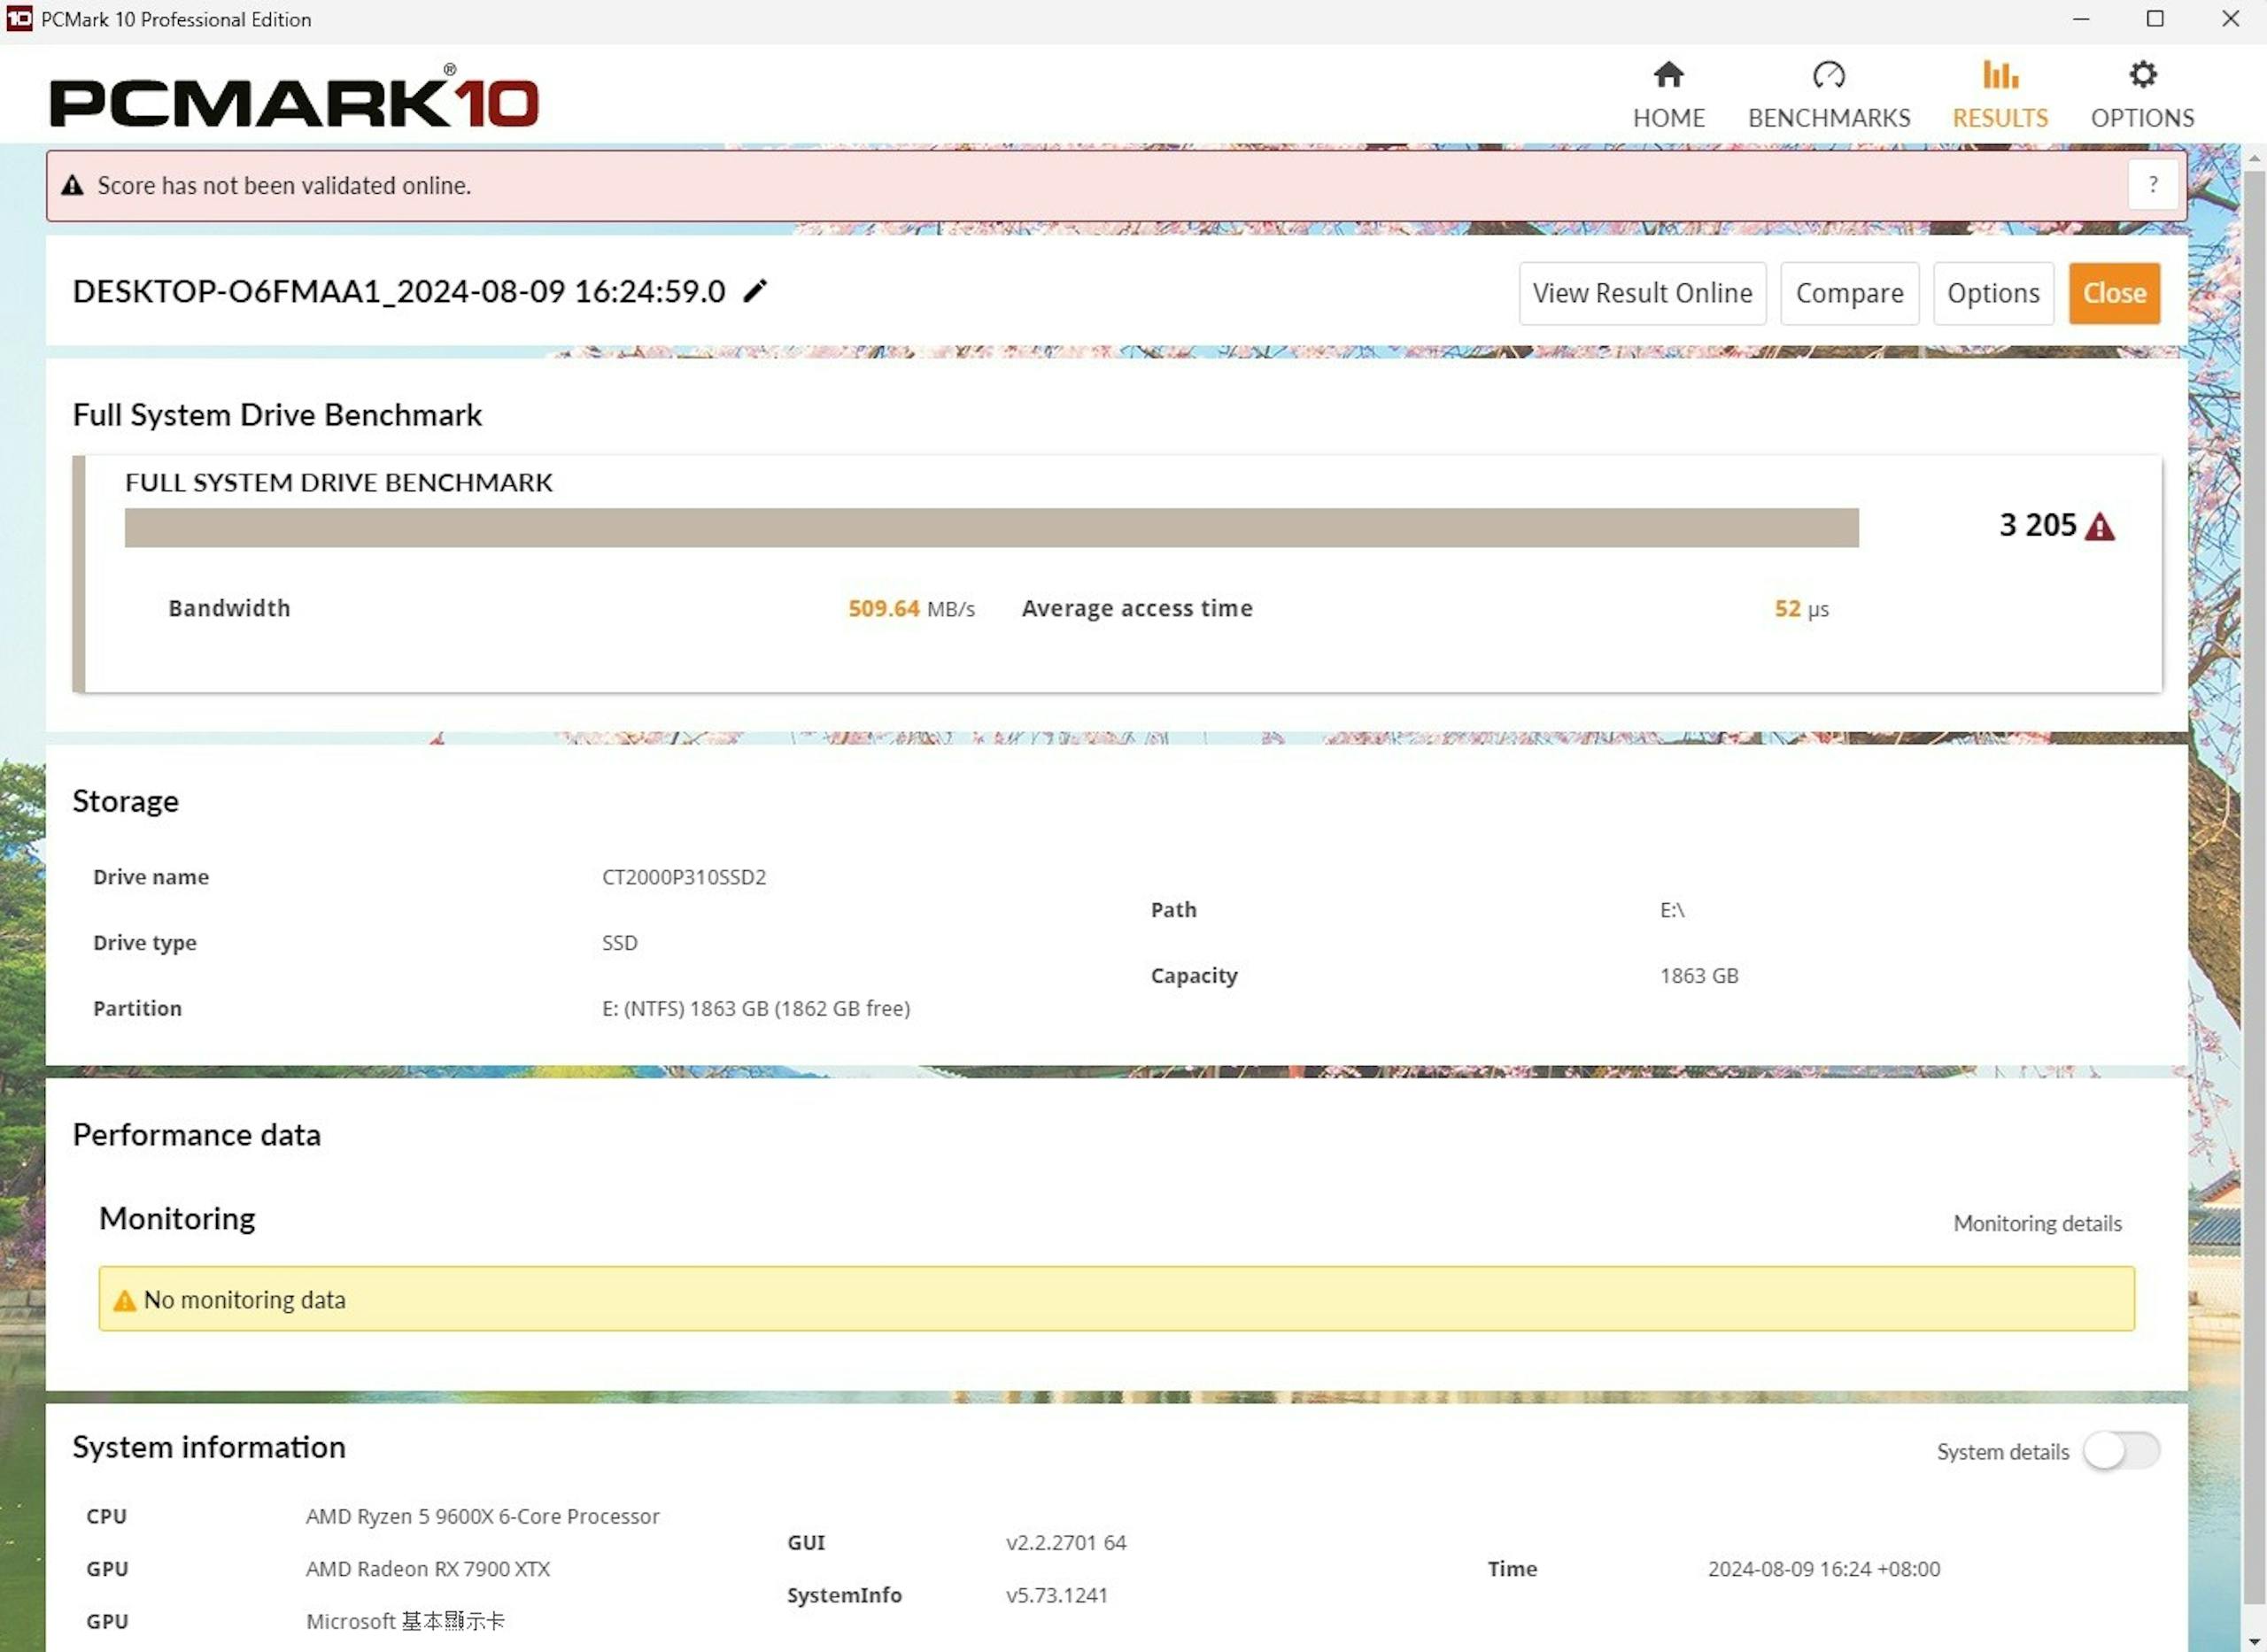Select the bandwidth value 509.64 MB/s

tap(910, 608)
